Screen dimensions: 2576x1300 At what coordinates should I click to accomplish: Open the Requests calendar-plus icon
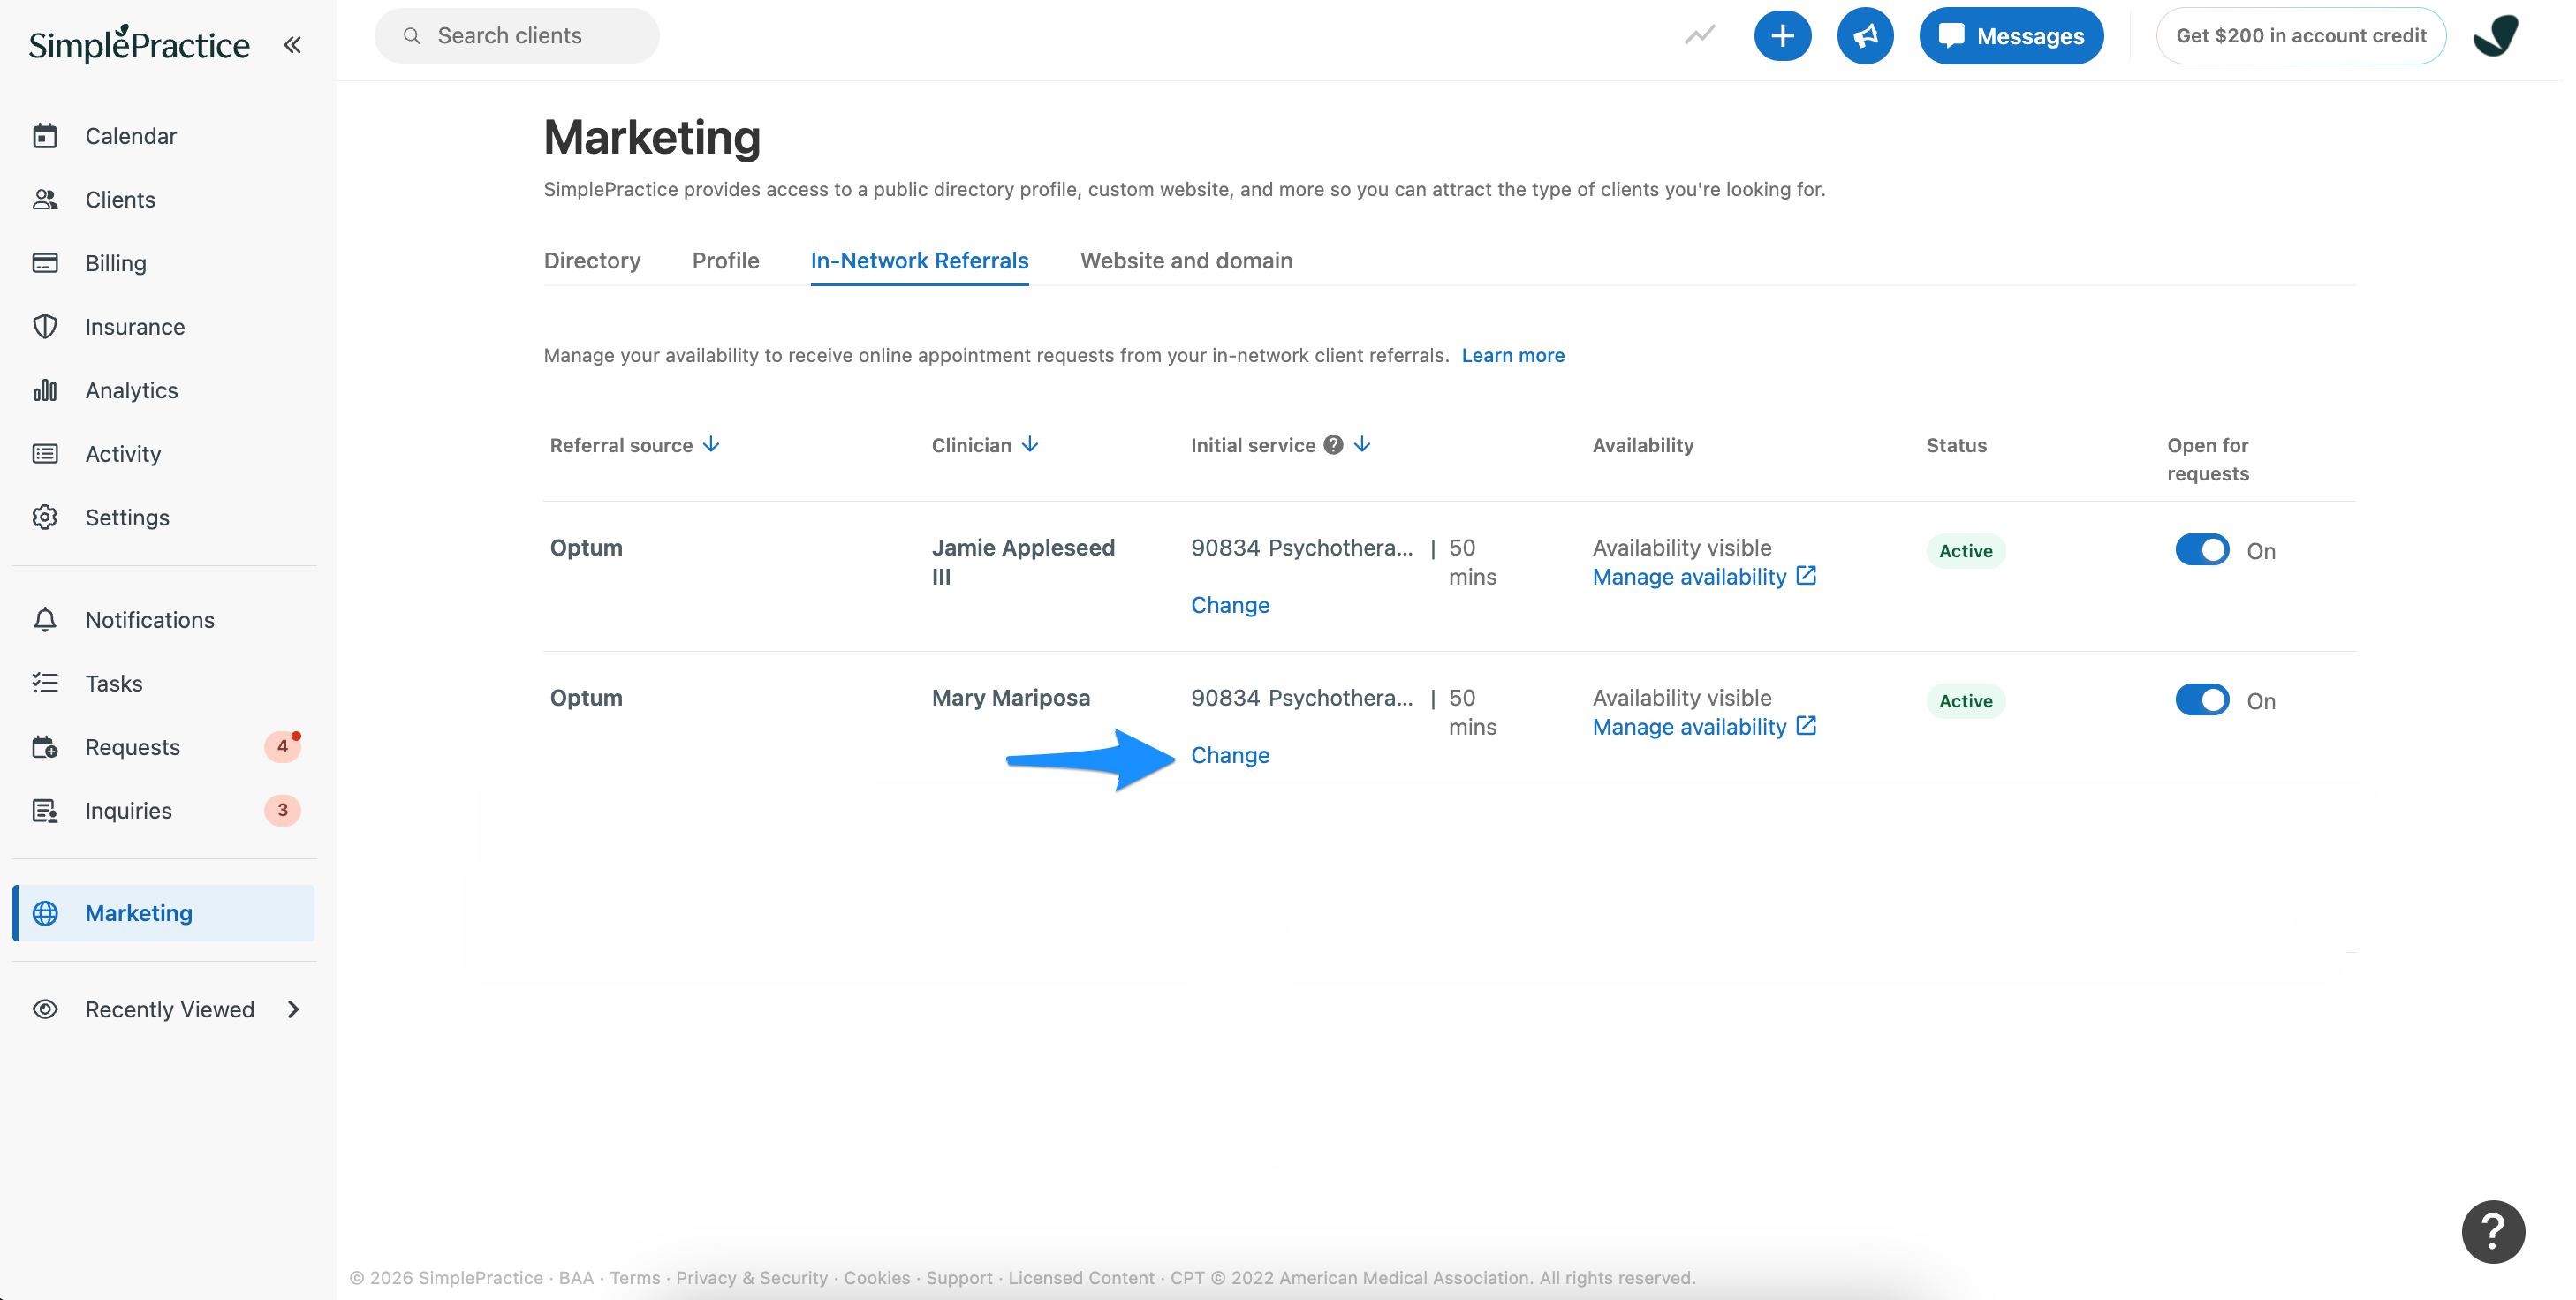[x=45, y=747]
